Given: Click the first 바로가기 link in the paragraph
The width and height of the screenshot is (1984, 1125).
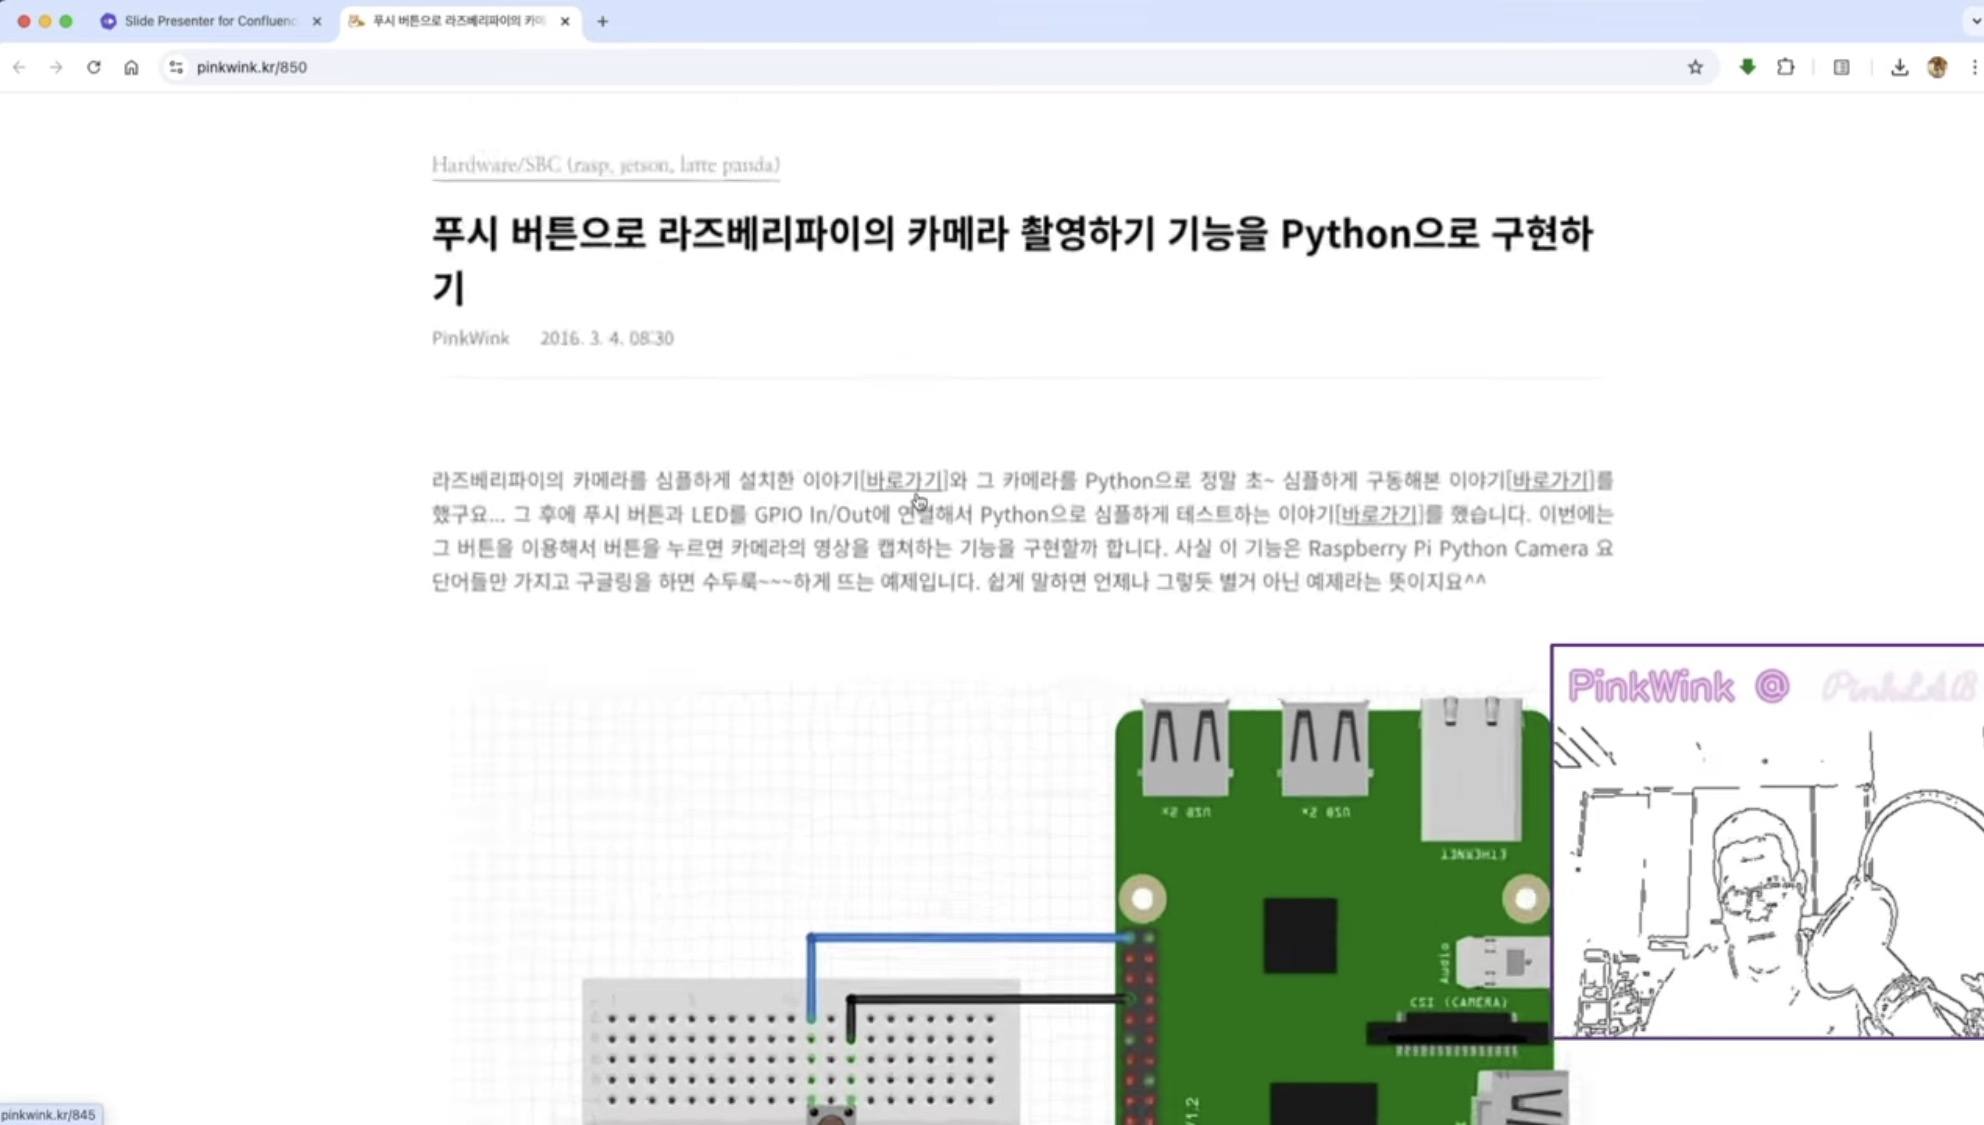Looking at the screenshot, I should [x=903, y=481].
